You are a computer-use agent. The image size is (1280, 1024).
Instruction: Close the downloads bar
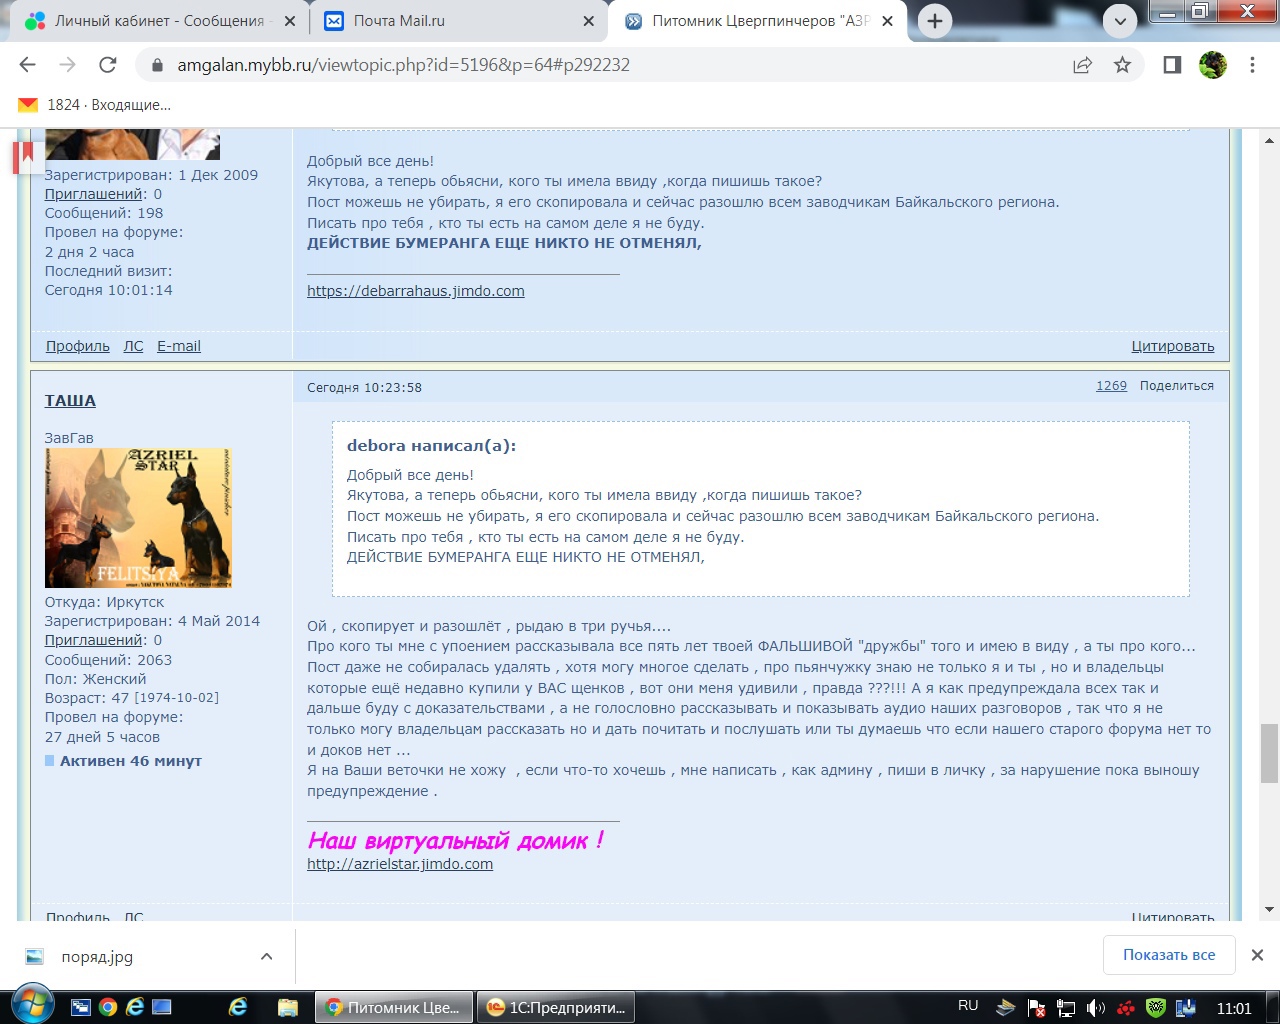[x=1257, y=955]
